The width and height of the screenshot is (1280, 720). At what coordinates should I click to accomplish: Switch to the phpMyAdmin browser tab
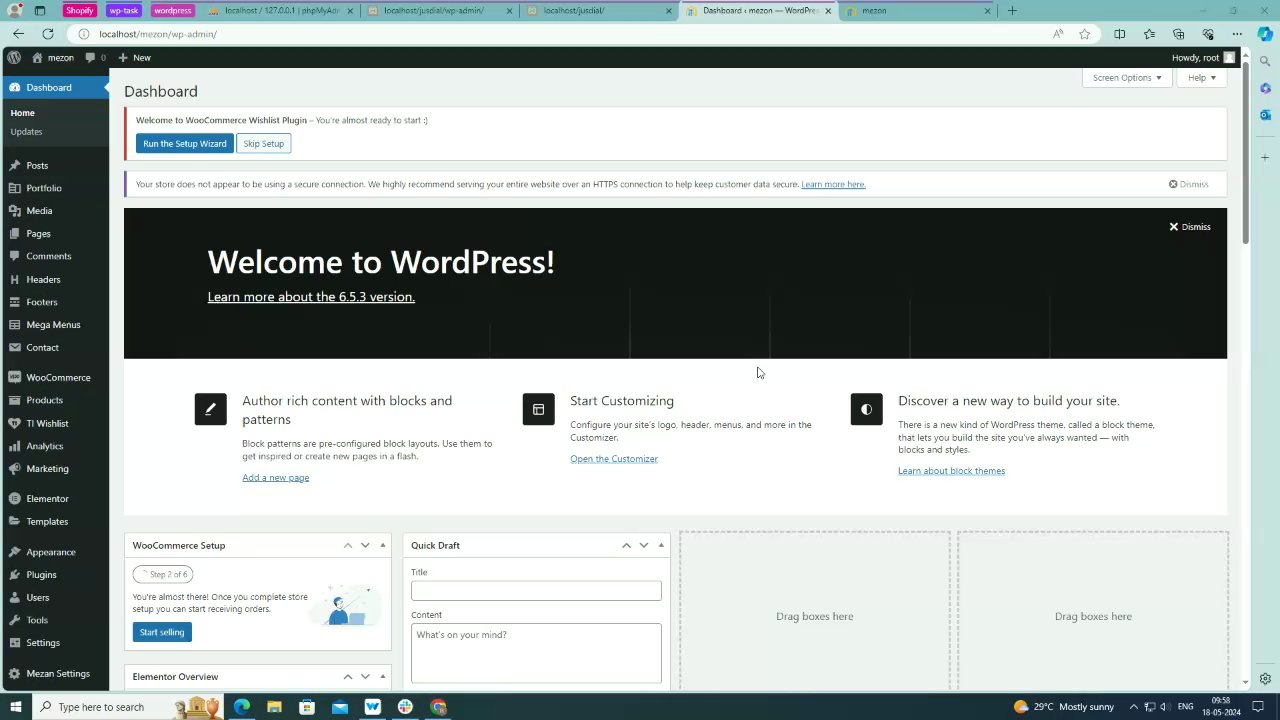pyautogui.click(x=281, y=11)
